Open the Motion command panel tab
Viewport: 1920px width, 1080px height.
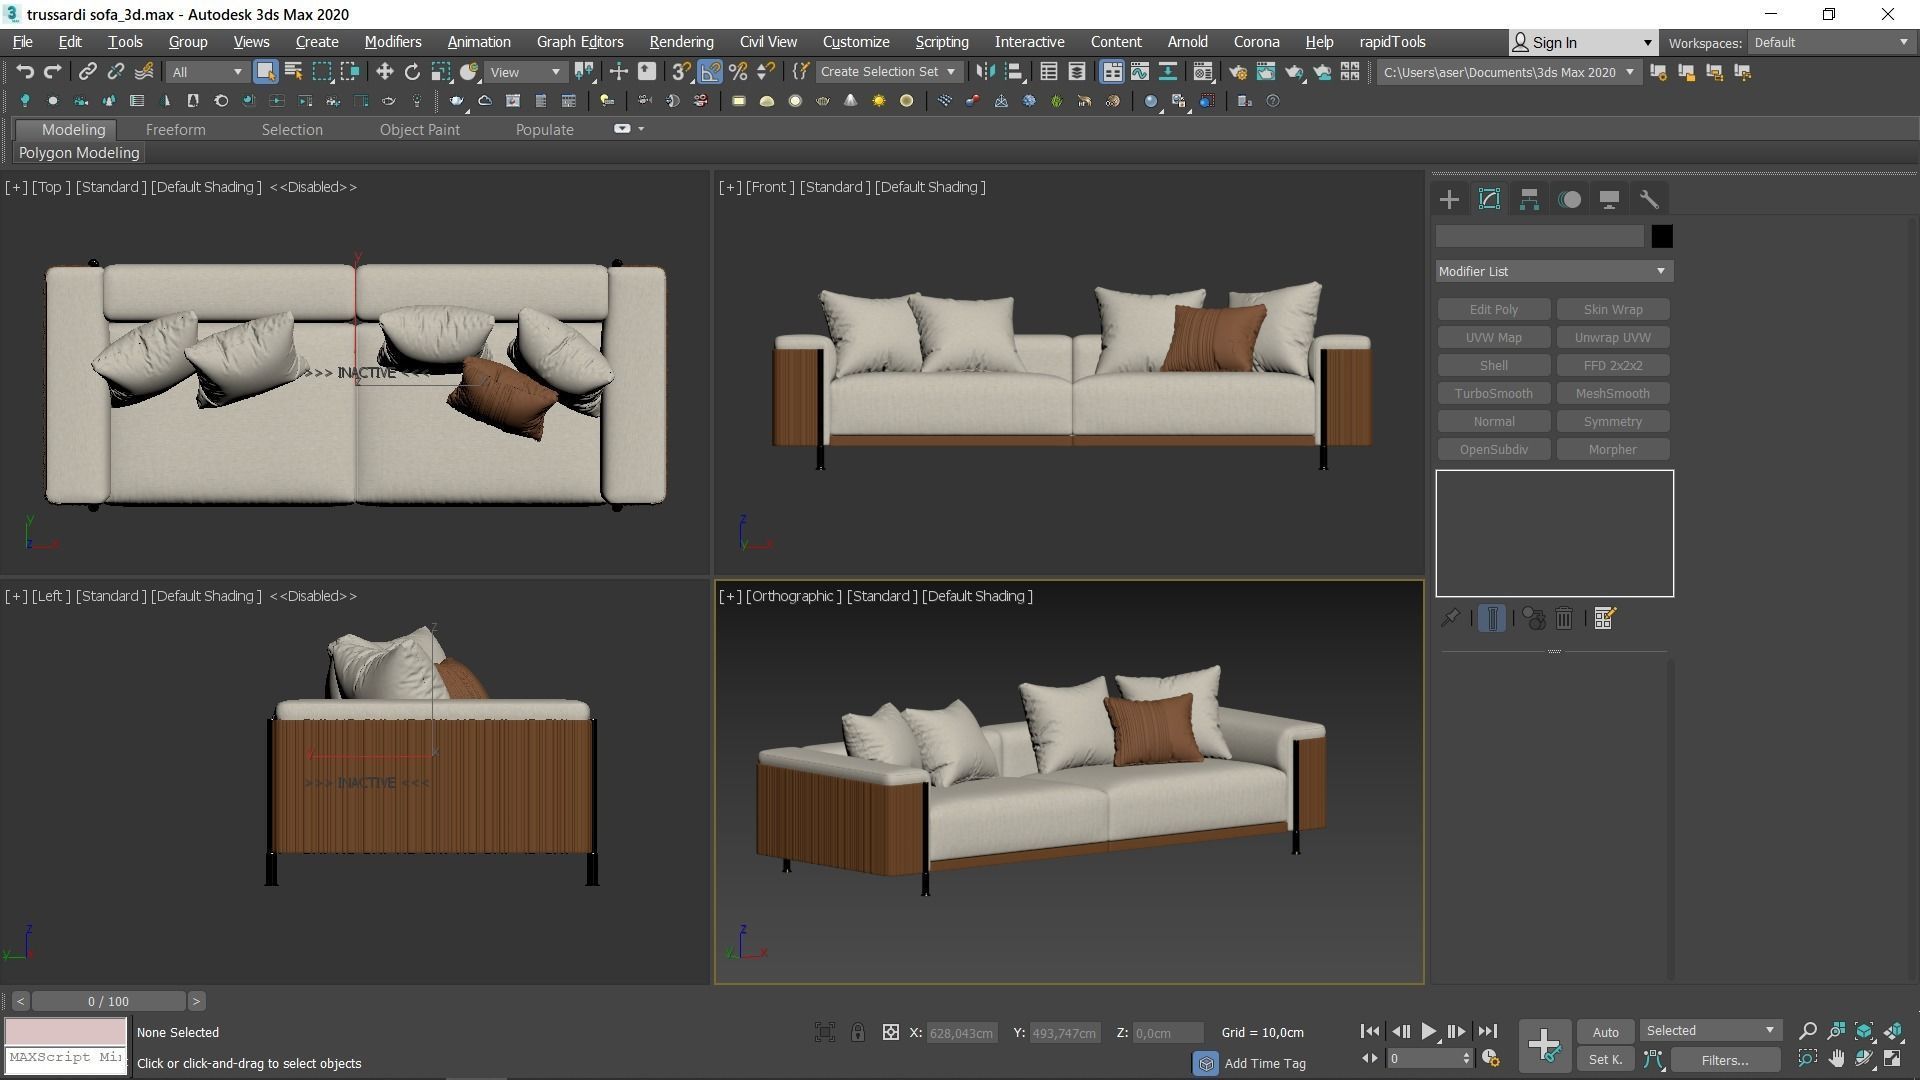pyautogui.click(x=1569, y=199)
